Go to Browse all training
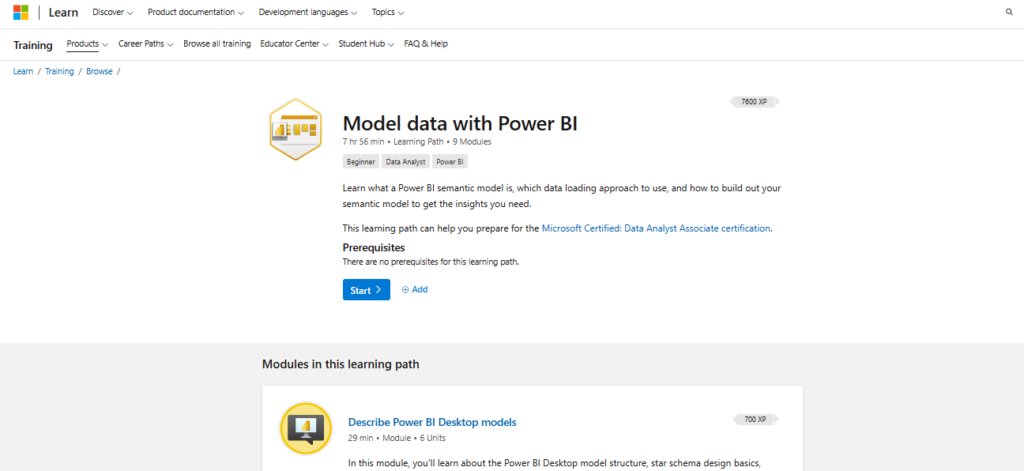 217,44
